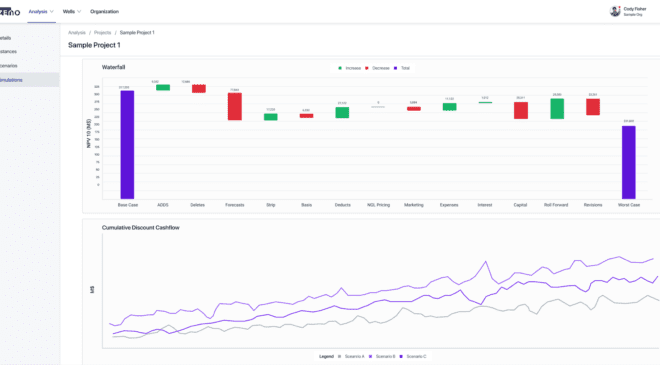Screen dimensions: 660x365
Task: Hide Scenario B in cashflow legend
Action: click(x=370, y=357)
